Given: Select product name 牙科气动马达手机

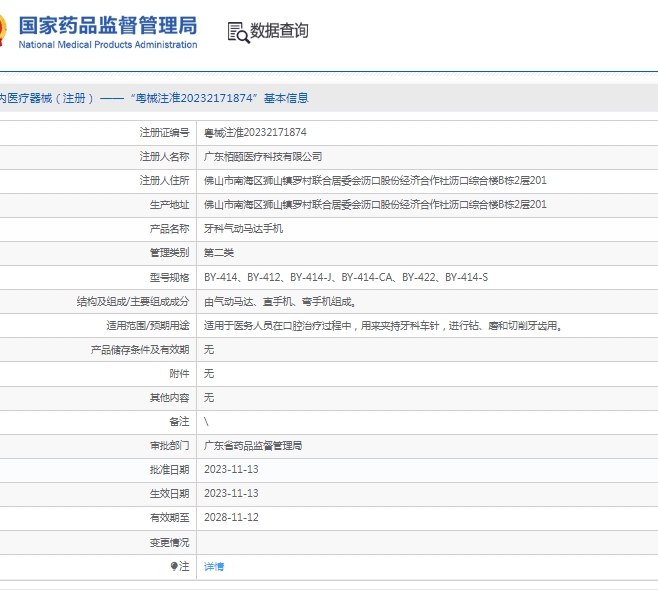Looking at the screenshot, I should (x=243, y=229).
